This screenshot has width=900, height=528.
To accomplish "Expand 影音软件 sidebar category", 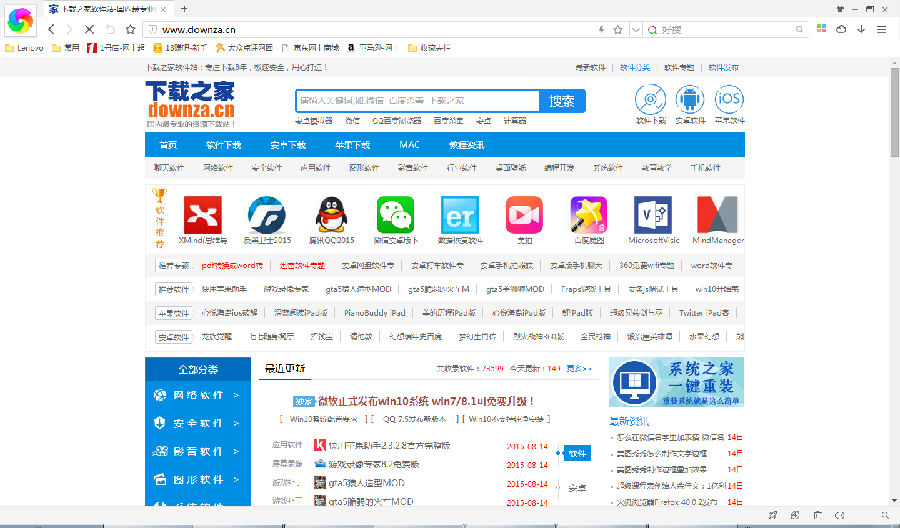I will tap(197, 451).
